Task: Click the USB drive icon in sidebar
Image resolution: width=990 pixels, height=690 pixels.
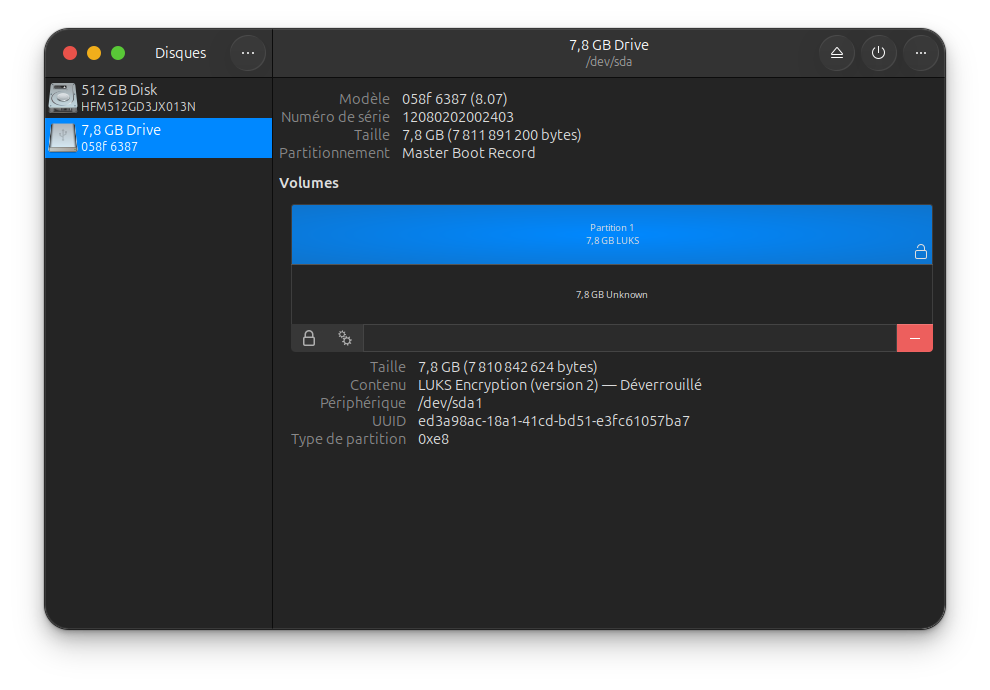Action: [63, 138]
